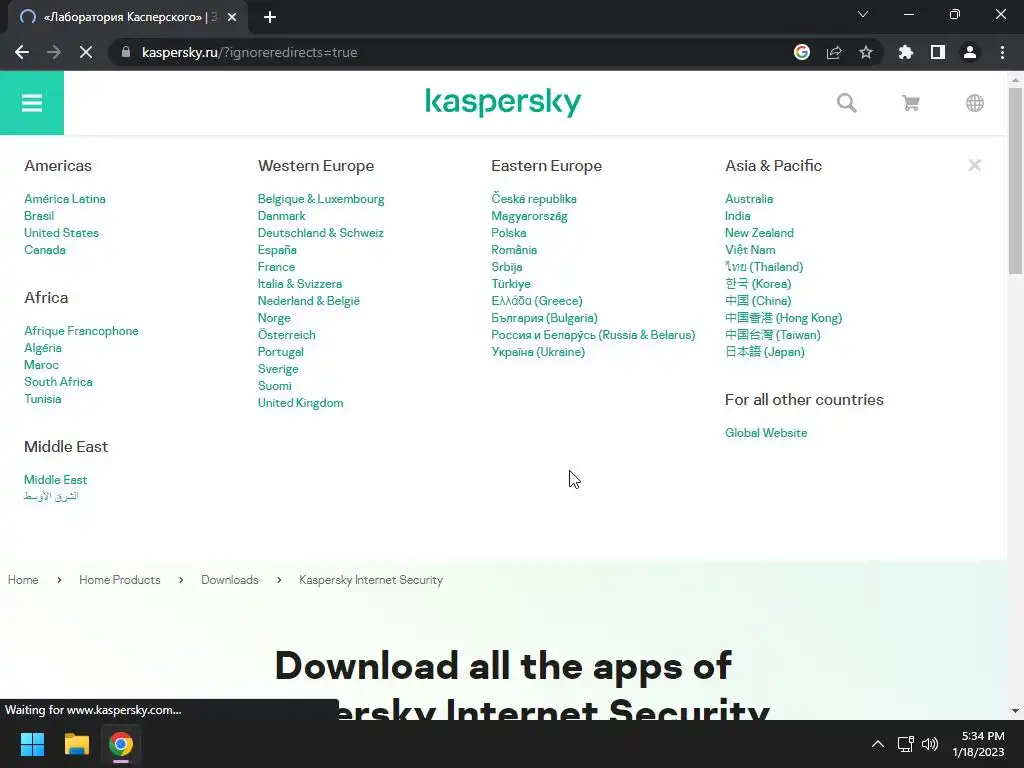Click the search magnifier icon
Screen dimensions: 1024x768
[846, 103]
